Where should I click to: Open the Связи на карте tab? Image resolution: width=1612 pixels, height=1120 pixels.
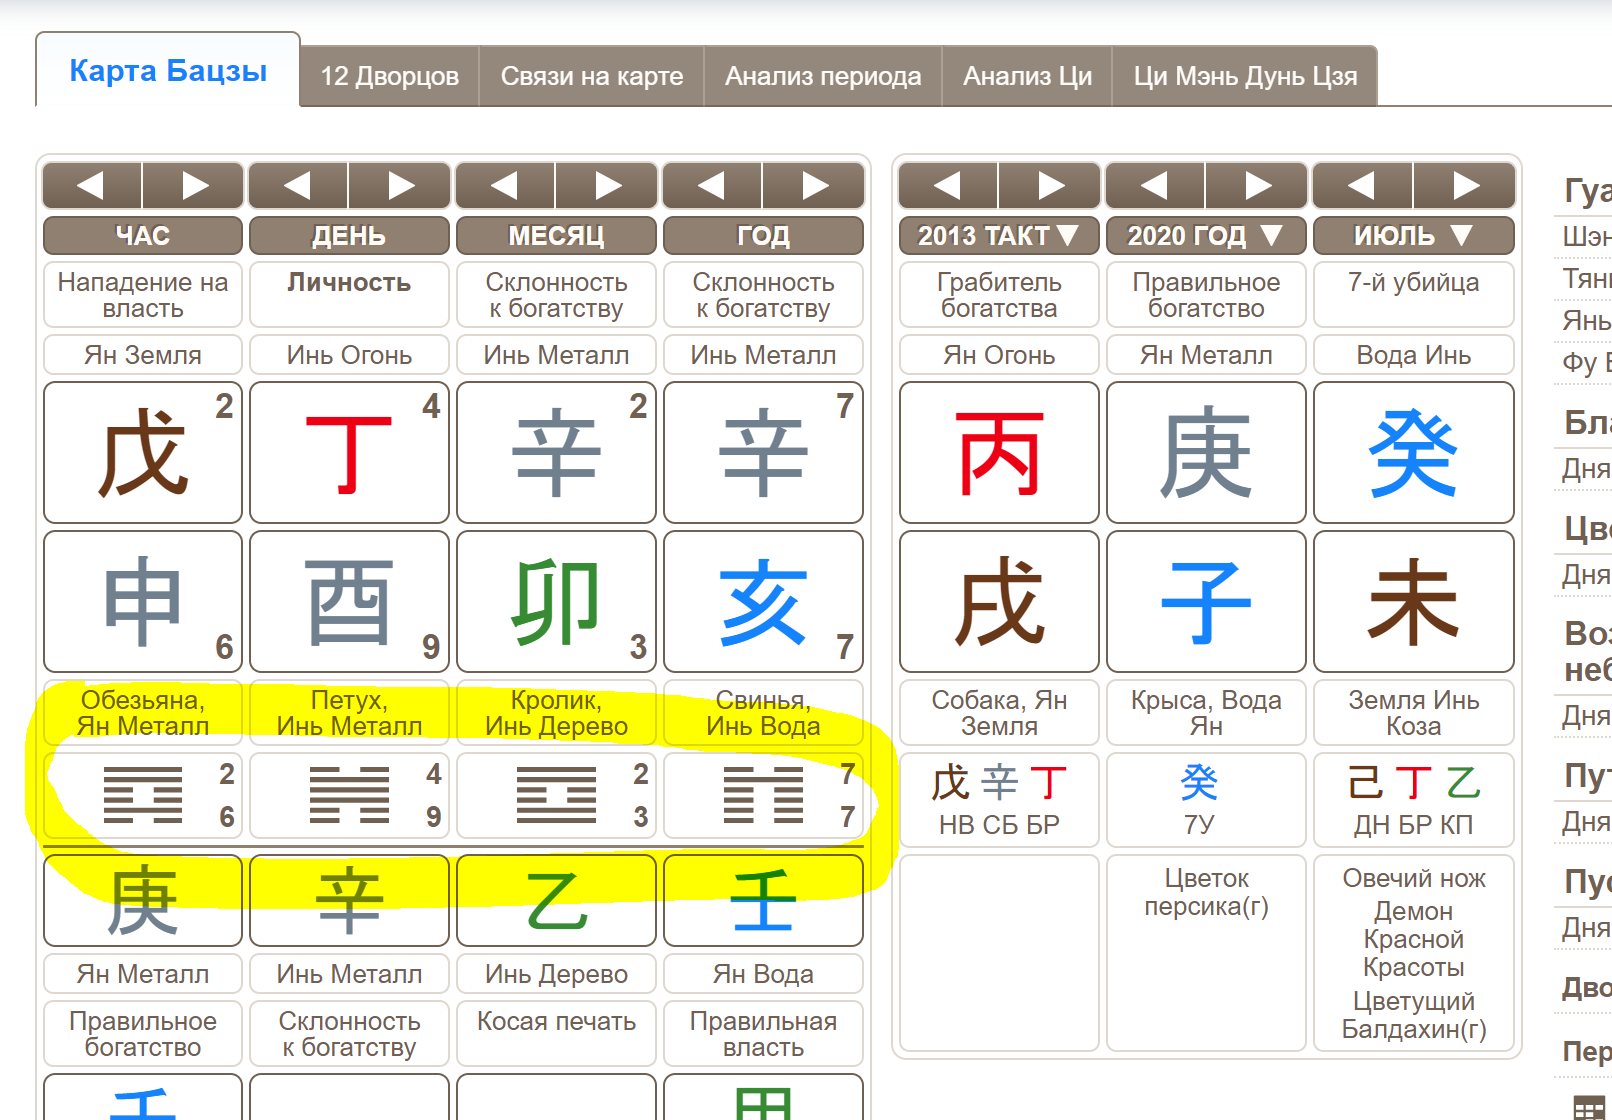[591, 76]
